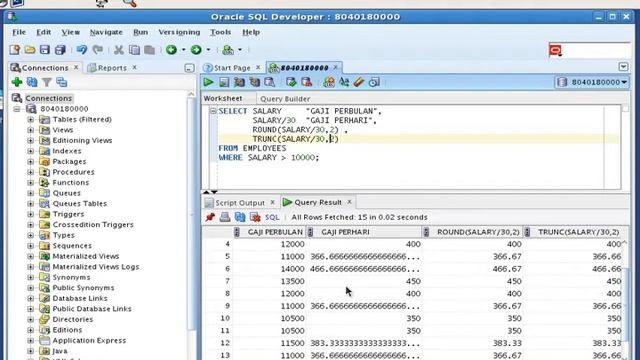Click the SQL link in result toolbar
The width and height of the screenshot is (640, 360).
[272, 217]
